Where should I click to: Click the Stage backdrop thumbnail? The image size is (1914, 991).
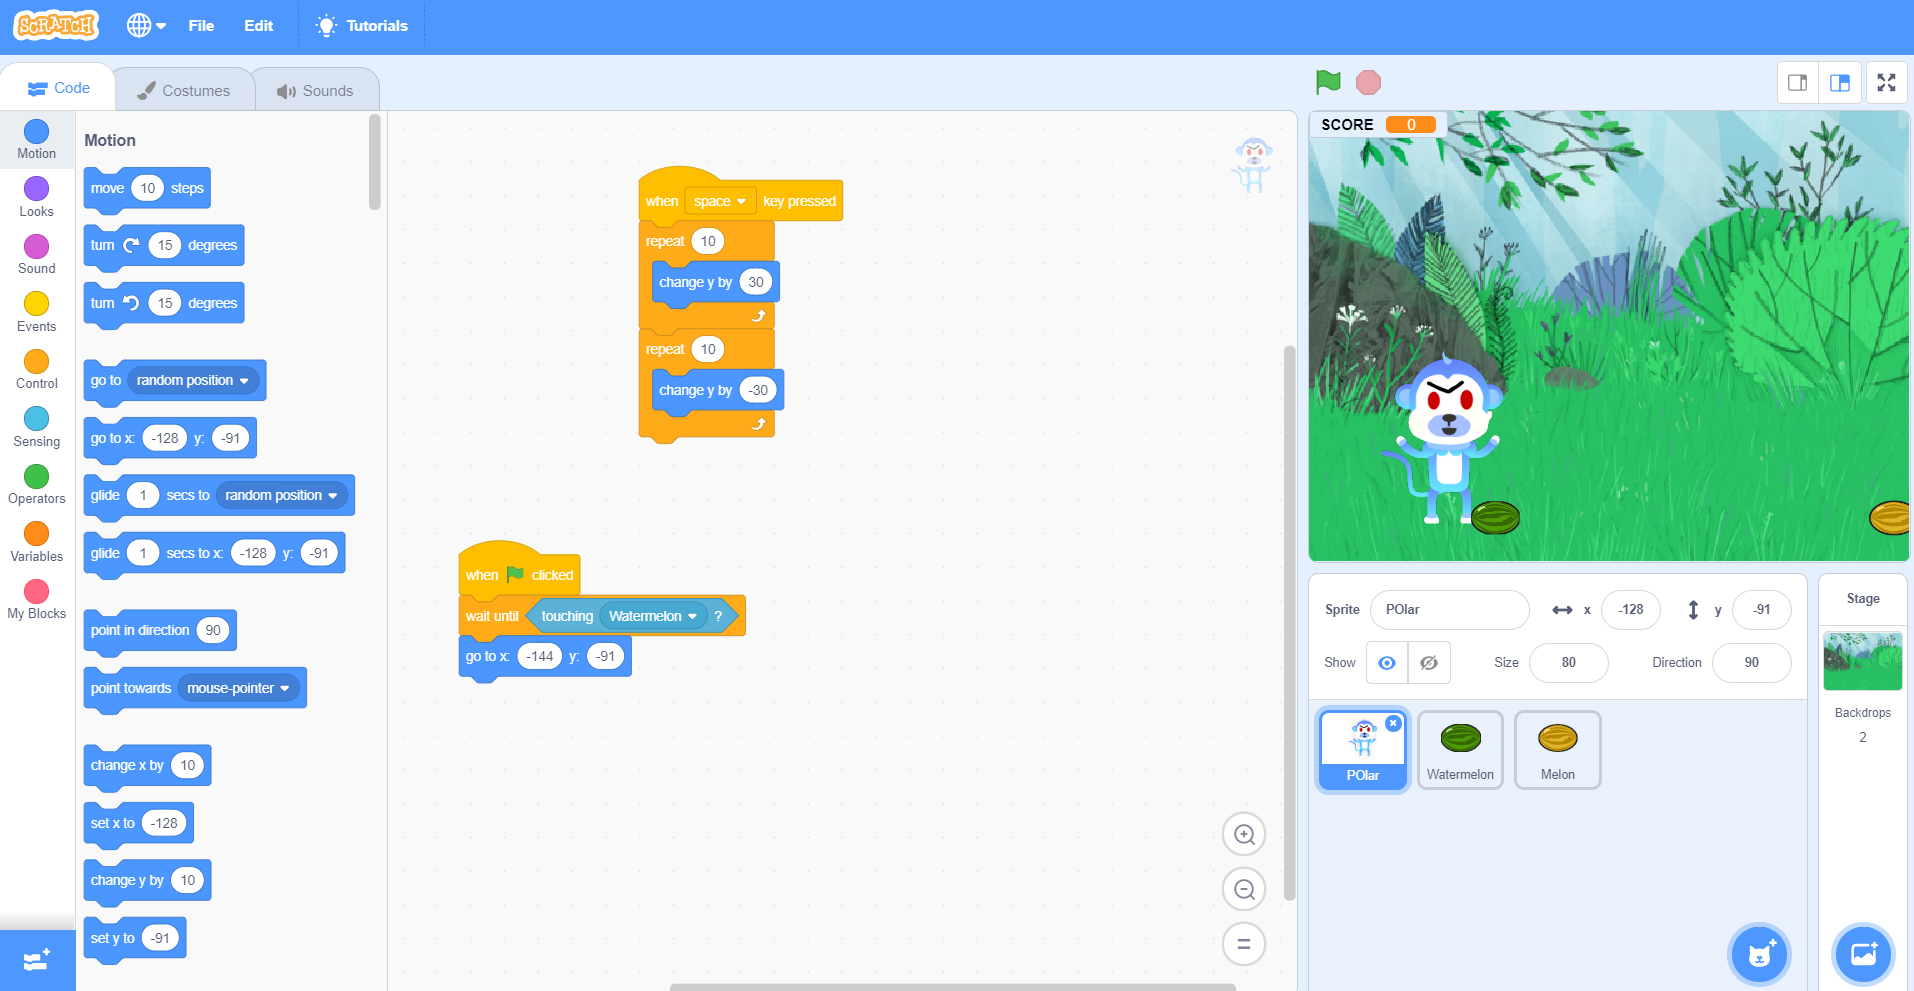click(1862, 660)
